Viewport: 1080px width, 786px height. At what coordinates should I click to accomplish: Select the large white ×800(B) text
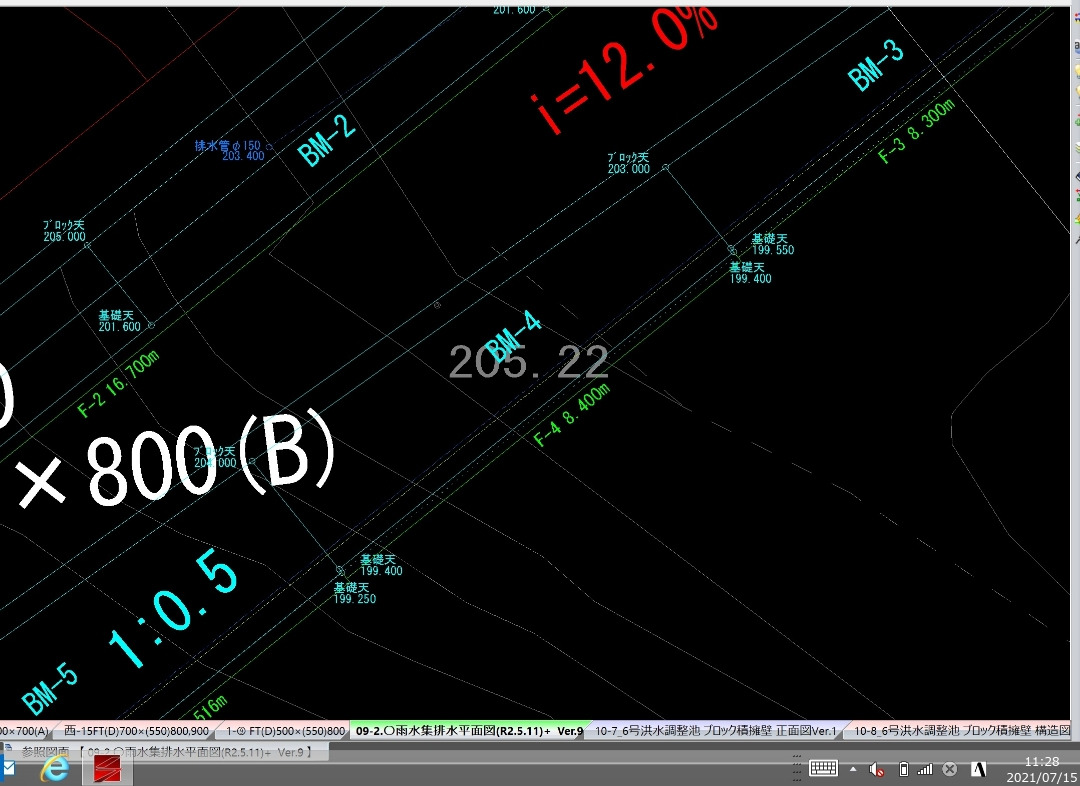coord(176,461)
